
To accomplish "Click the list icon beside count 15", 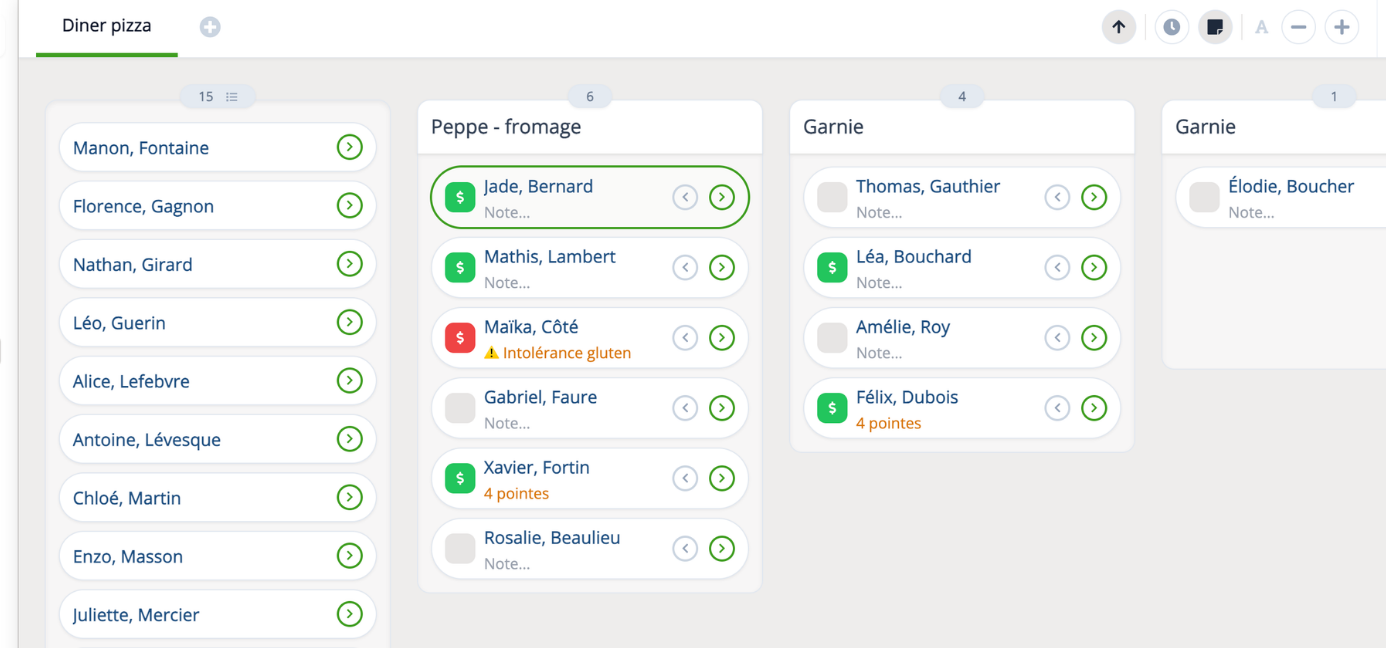I will pos(232,97).
